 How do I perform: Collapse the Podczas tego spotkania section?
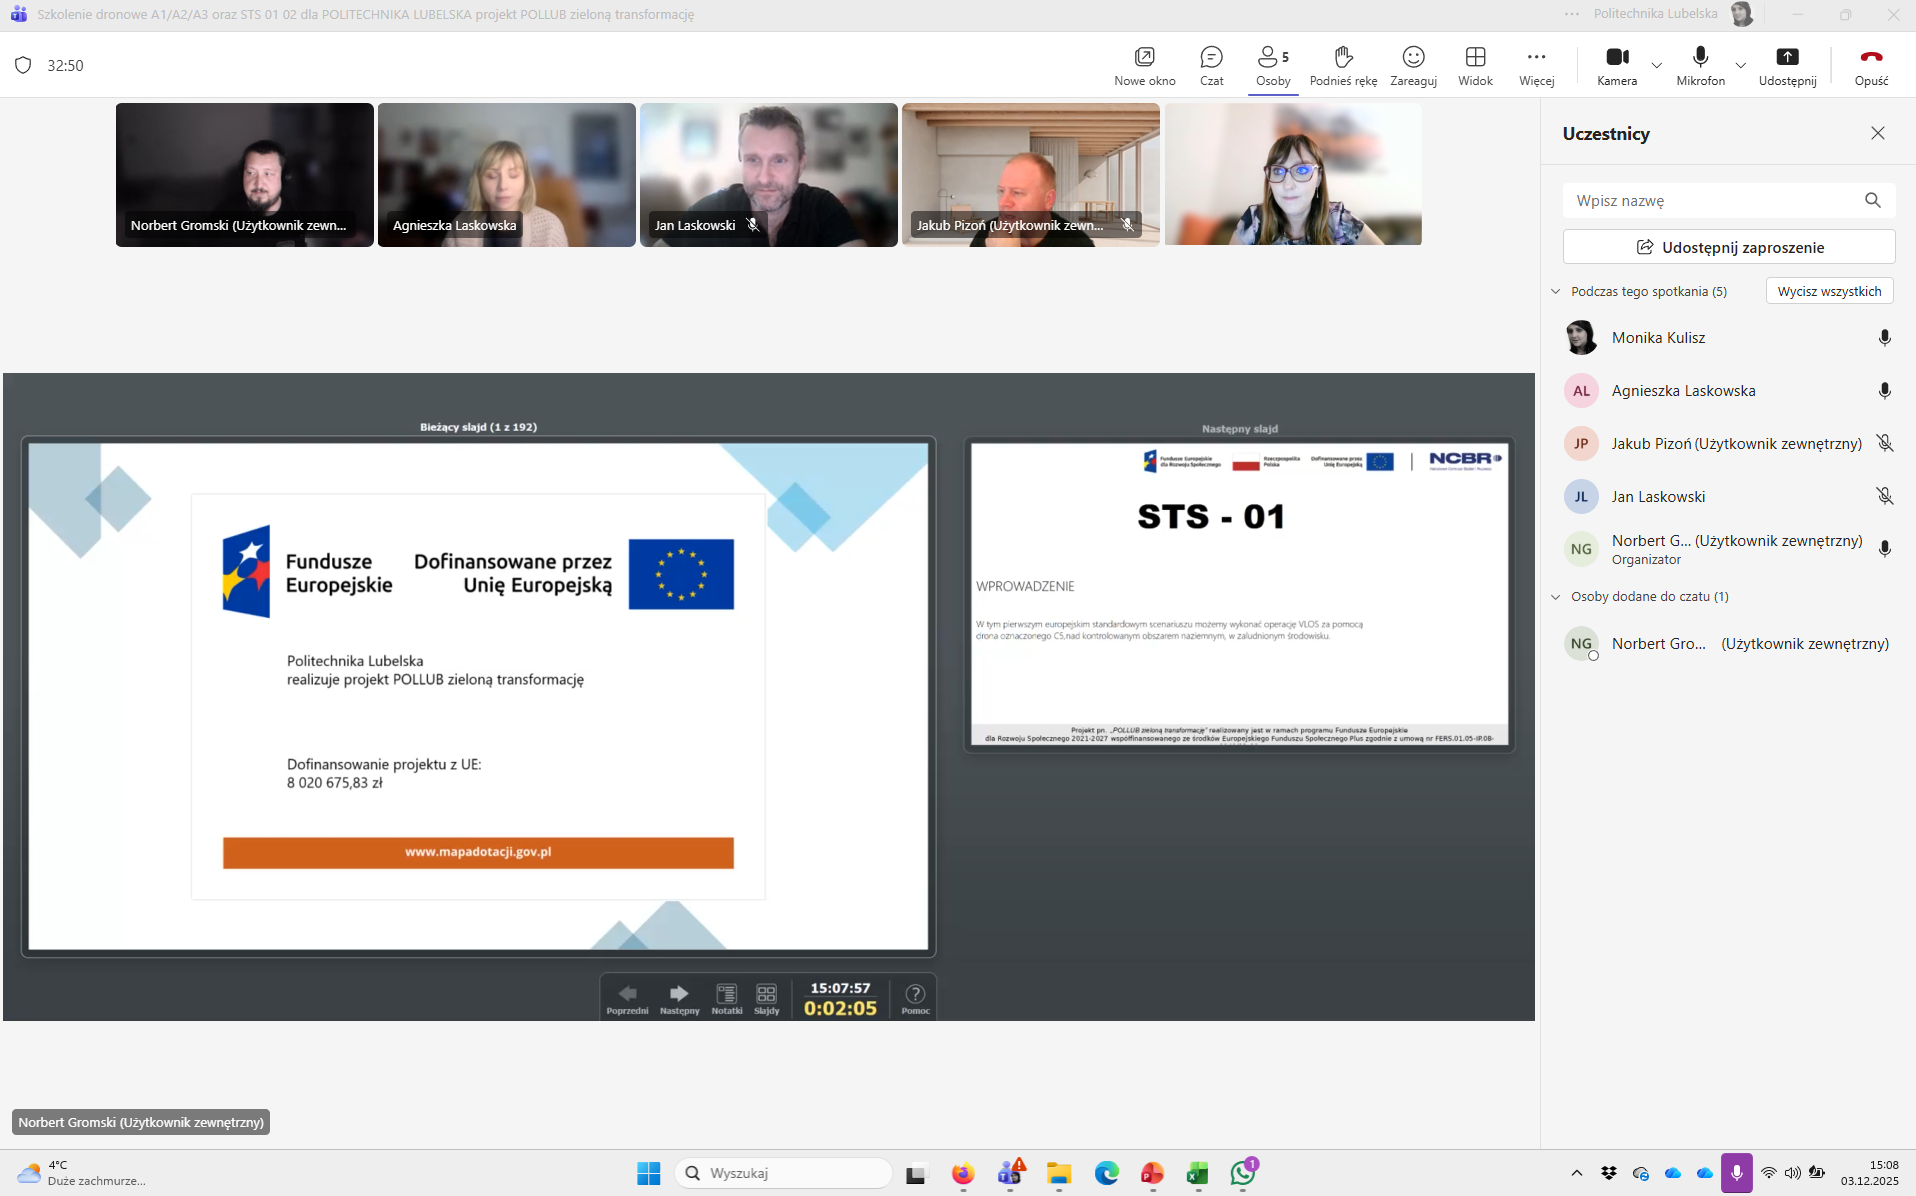[x=1556, y=292]
